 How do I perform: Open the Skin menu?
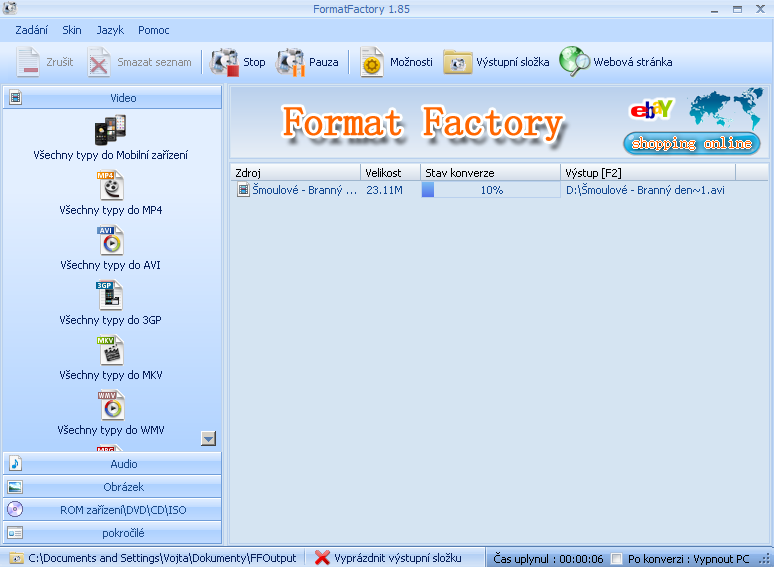point(72,30)
